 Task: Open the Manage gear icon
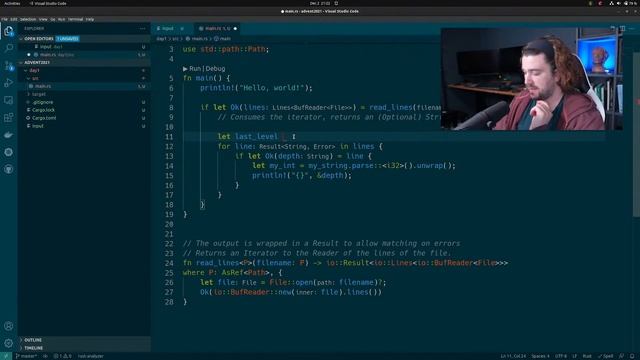[9, 343]
